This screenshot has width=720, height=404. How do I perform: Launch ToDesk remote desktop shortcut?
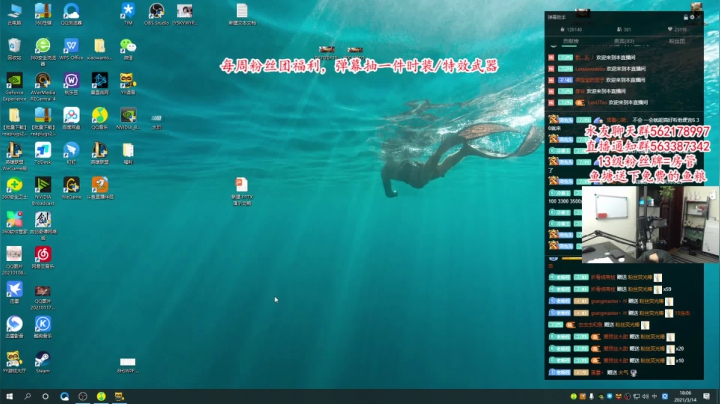(x=43, y=153)
